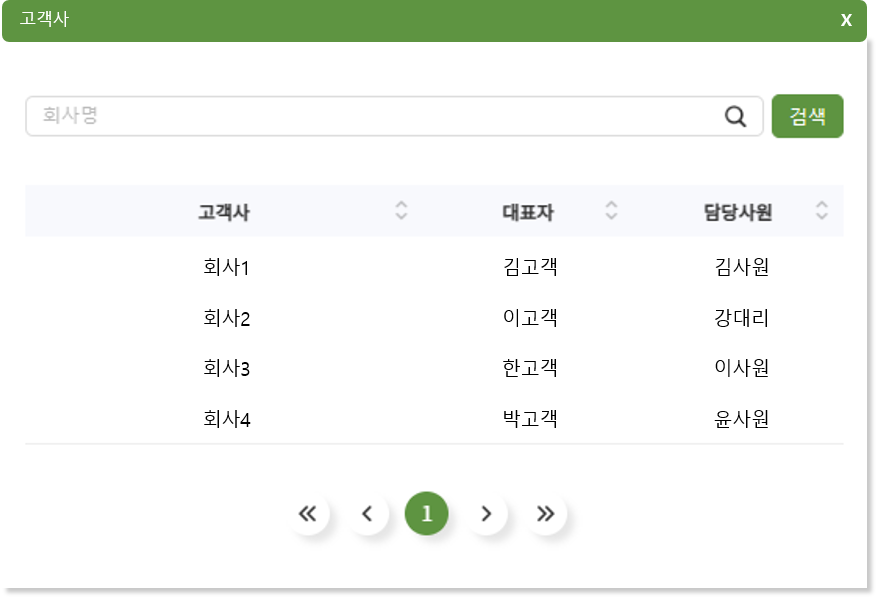Go to the first page with double-left arrows

(307, 513)
